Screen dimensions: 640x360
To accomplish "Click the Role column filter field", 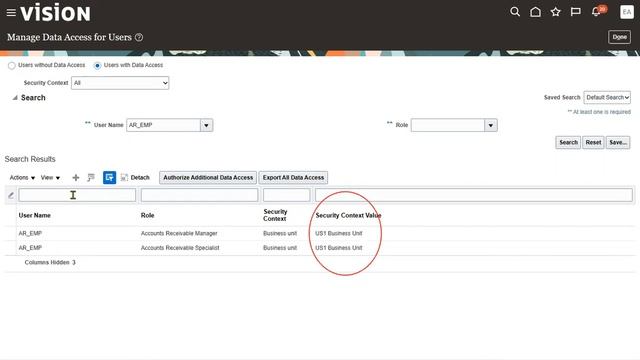I will 200,195.
